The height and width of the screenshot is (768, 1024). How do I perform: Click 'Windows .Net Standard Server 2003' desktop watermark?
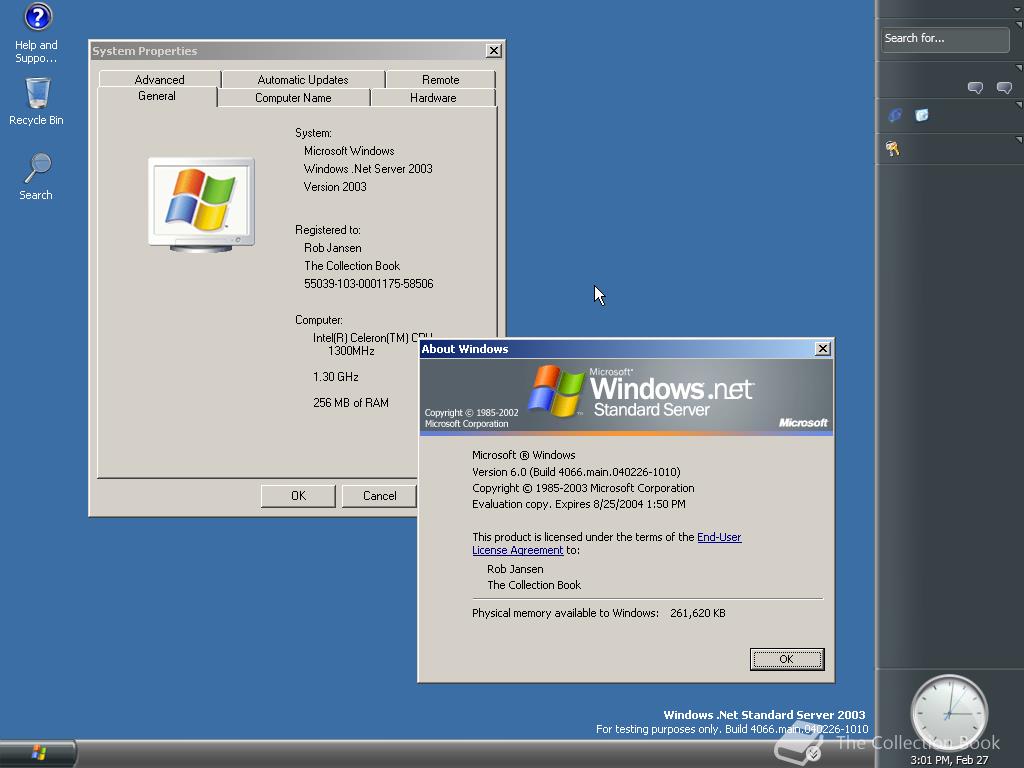pyautogui.click(x=764, y=715)
